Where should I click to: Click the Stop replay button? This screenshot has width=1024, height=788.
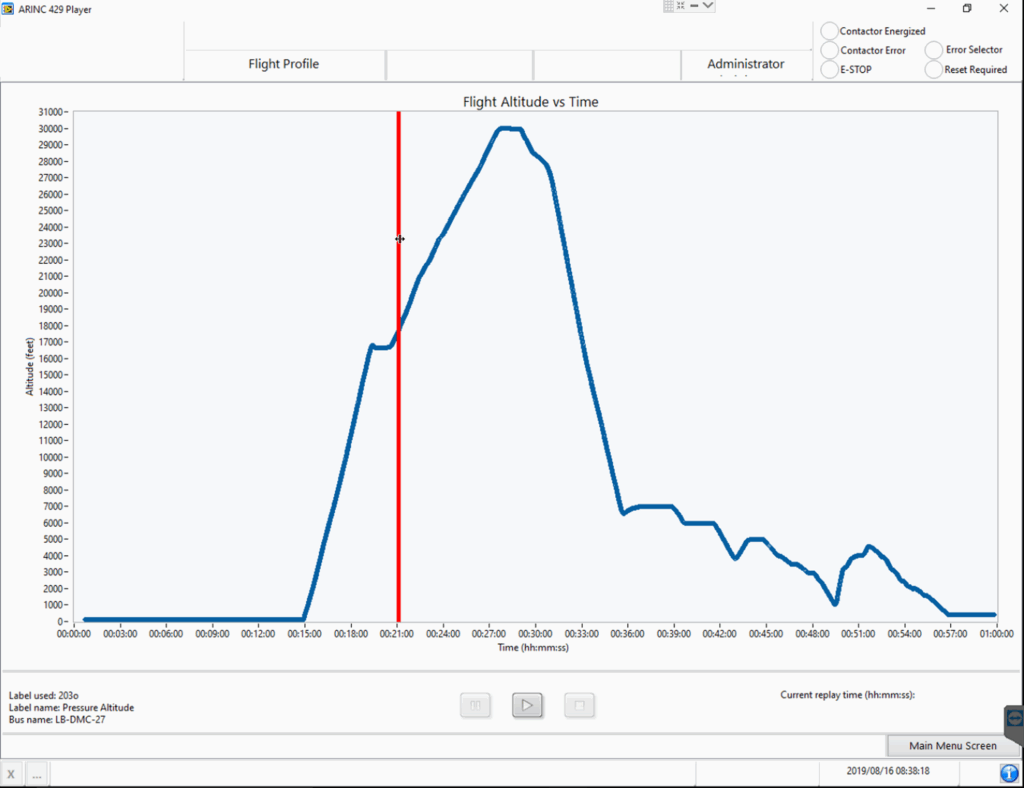tap(579, 706)
